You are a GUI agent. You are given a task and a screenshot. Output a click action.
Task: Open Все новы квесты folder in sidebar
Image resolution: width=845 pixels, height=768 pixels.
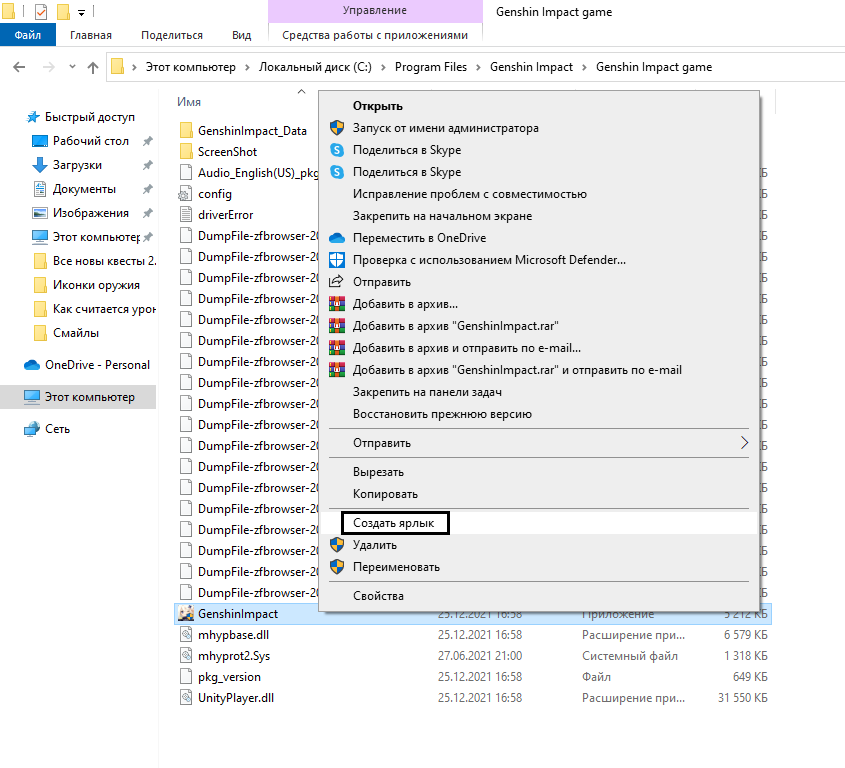tap(104, 261)
